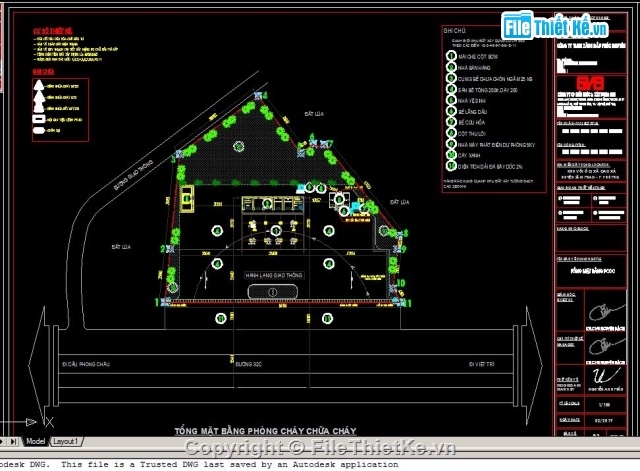Viewport: 640px width, 471px height.
Task: Click the 'ĐƯỜNG 32C' road label
Action: [x=249, y=364]
